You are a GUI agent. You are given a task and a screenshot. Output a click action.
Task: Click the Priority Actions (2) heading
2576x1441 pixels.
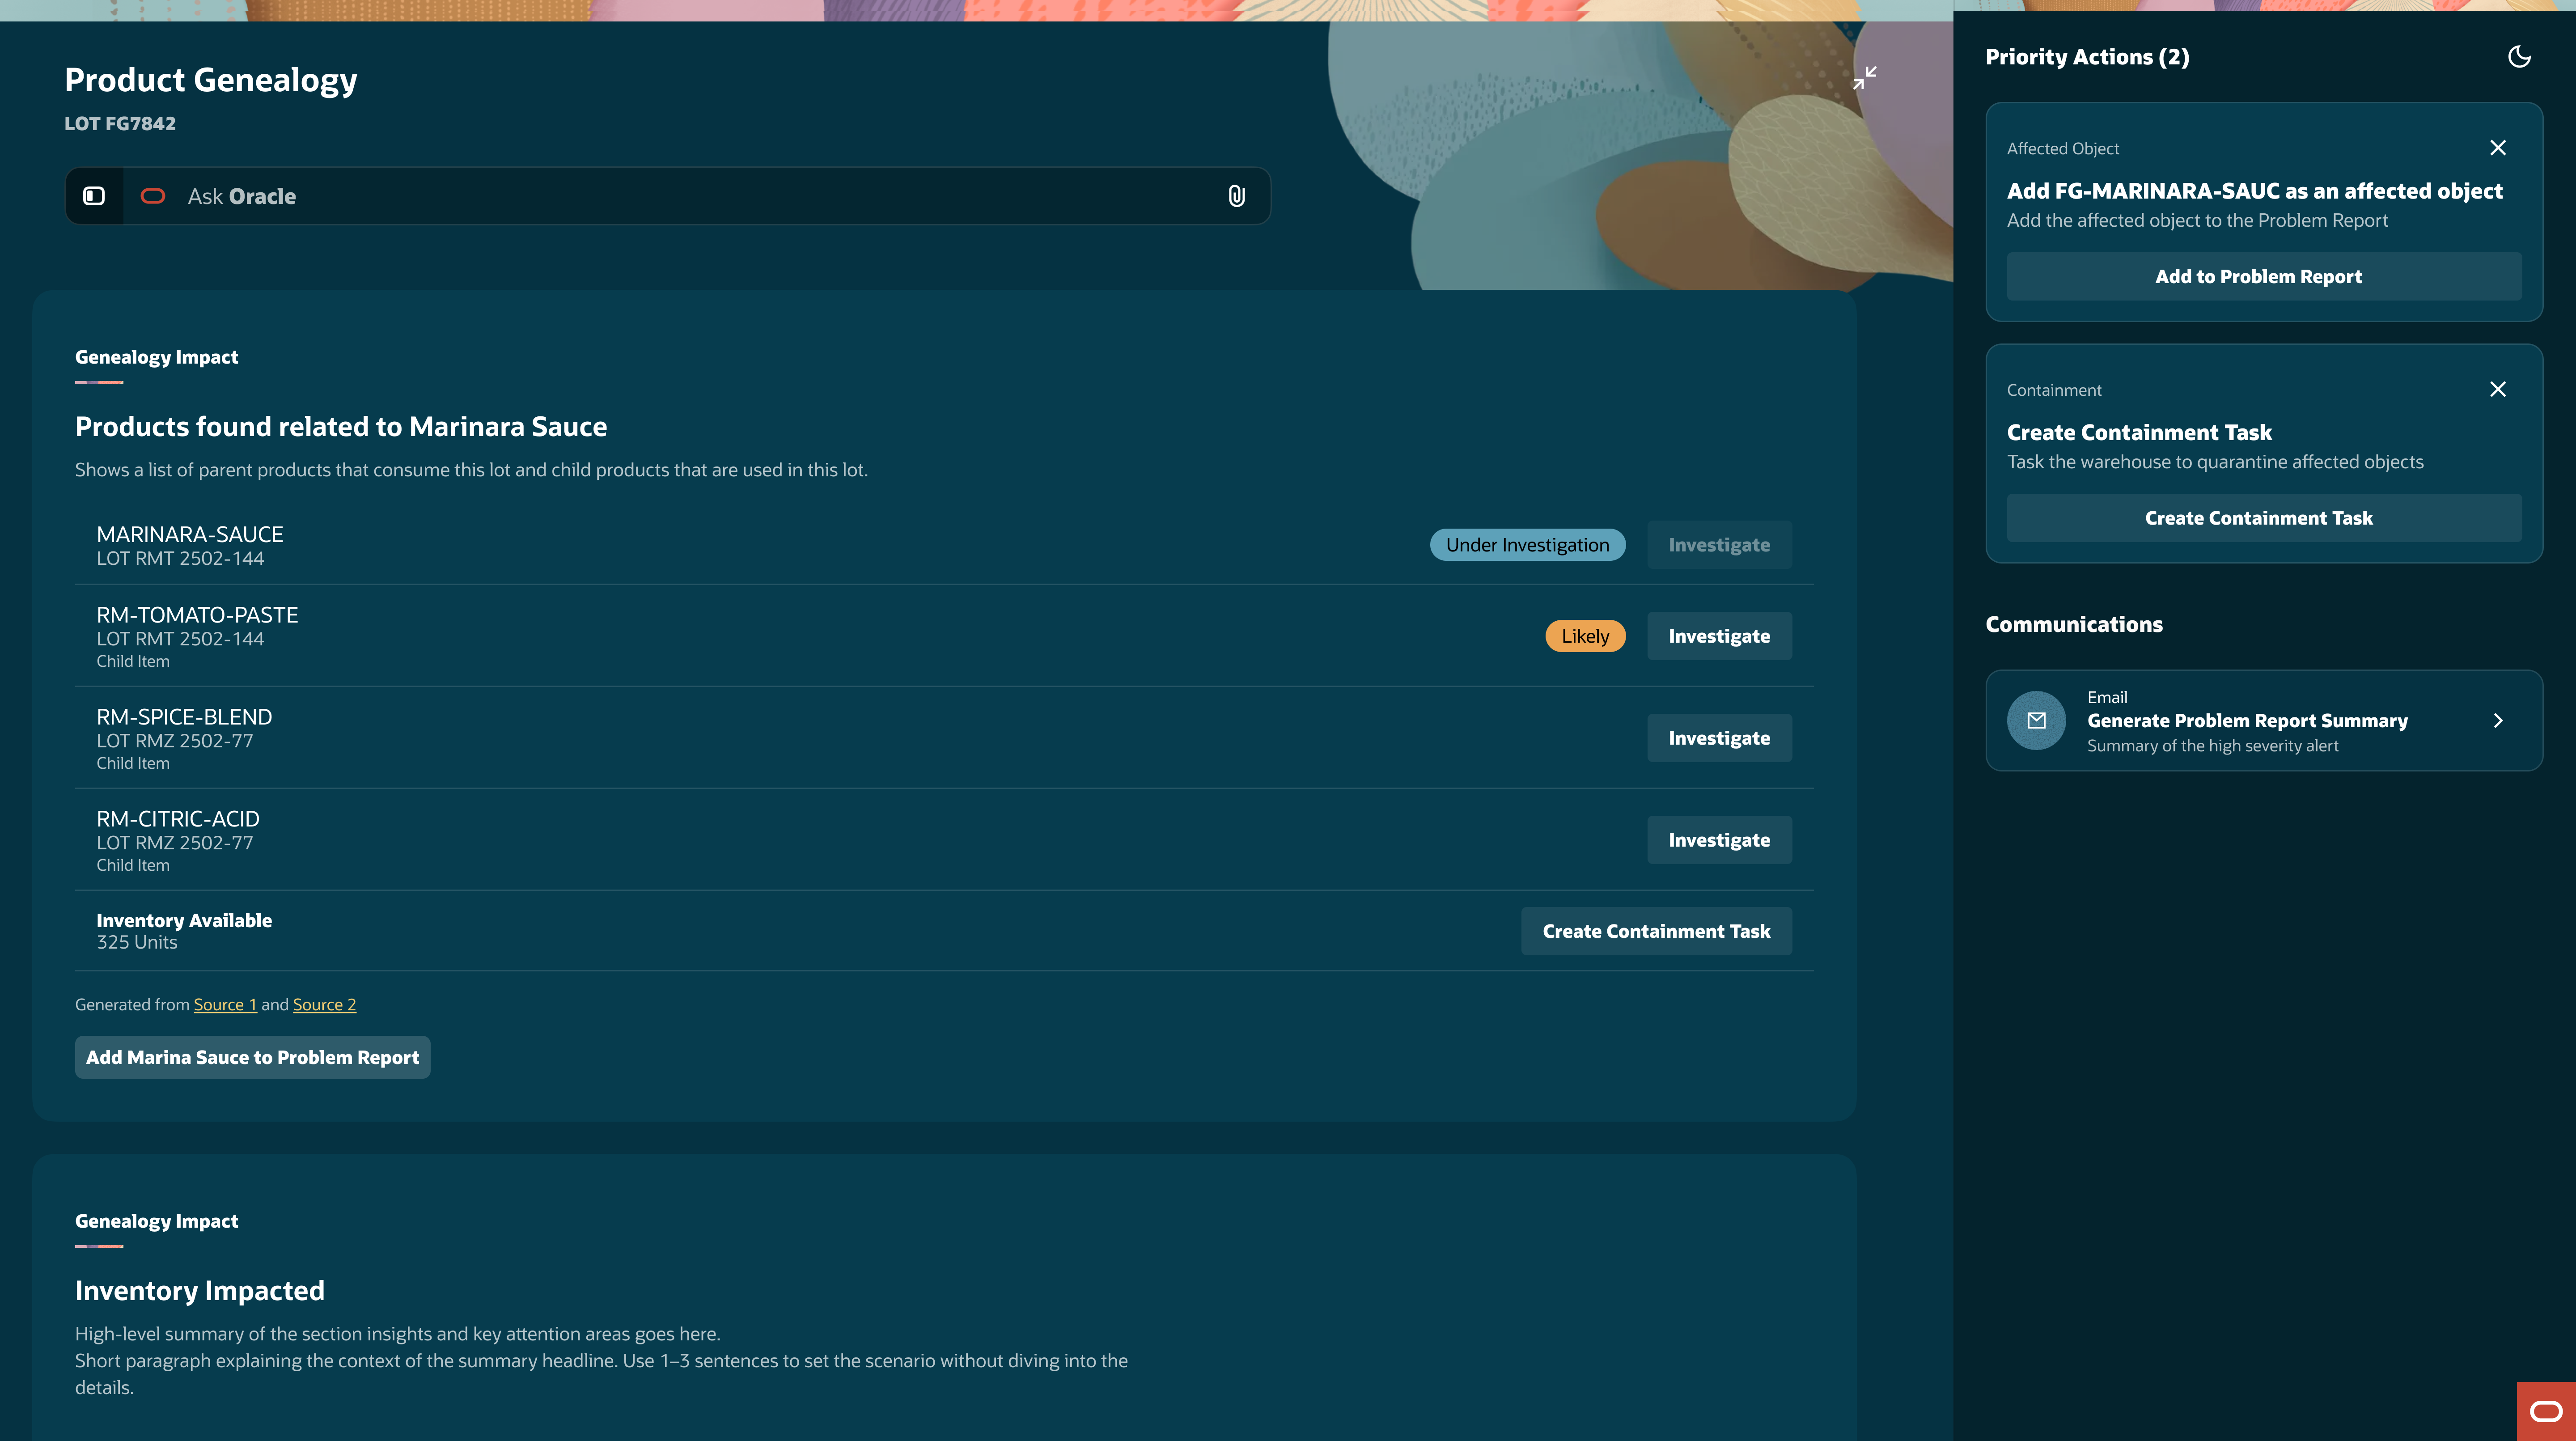click(x=2087, y=57)
